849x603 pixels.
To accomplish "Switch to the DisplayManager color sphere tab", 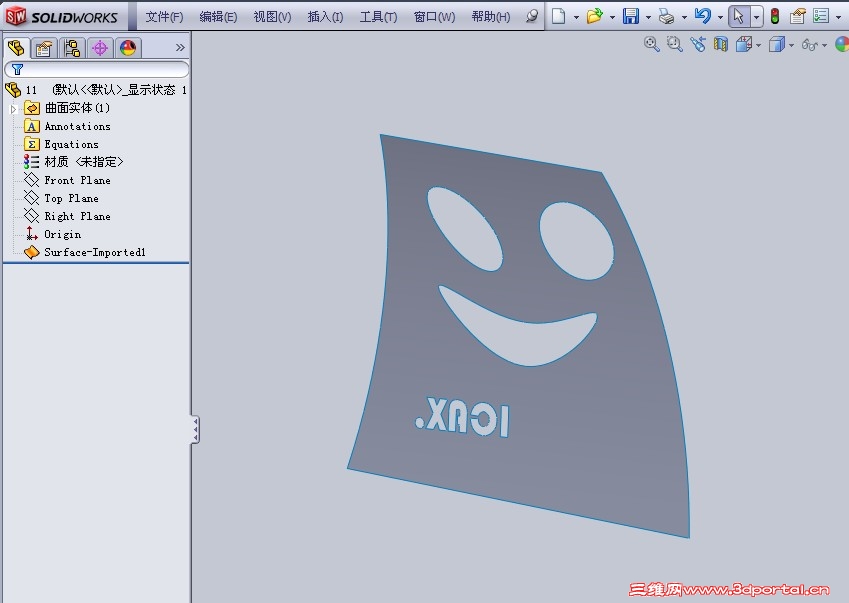I will [128, 48].
